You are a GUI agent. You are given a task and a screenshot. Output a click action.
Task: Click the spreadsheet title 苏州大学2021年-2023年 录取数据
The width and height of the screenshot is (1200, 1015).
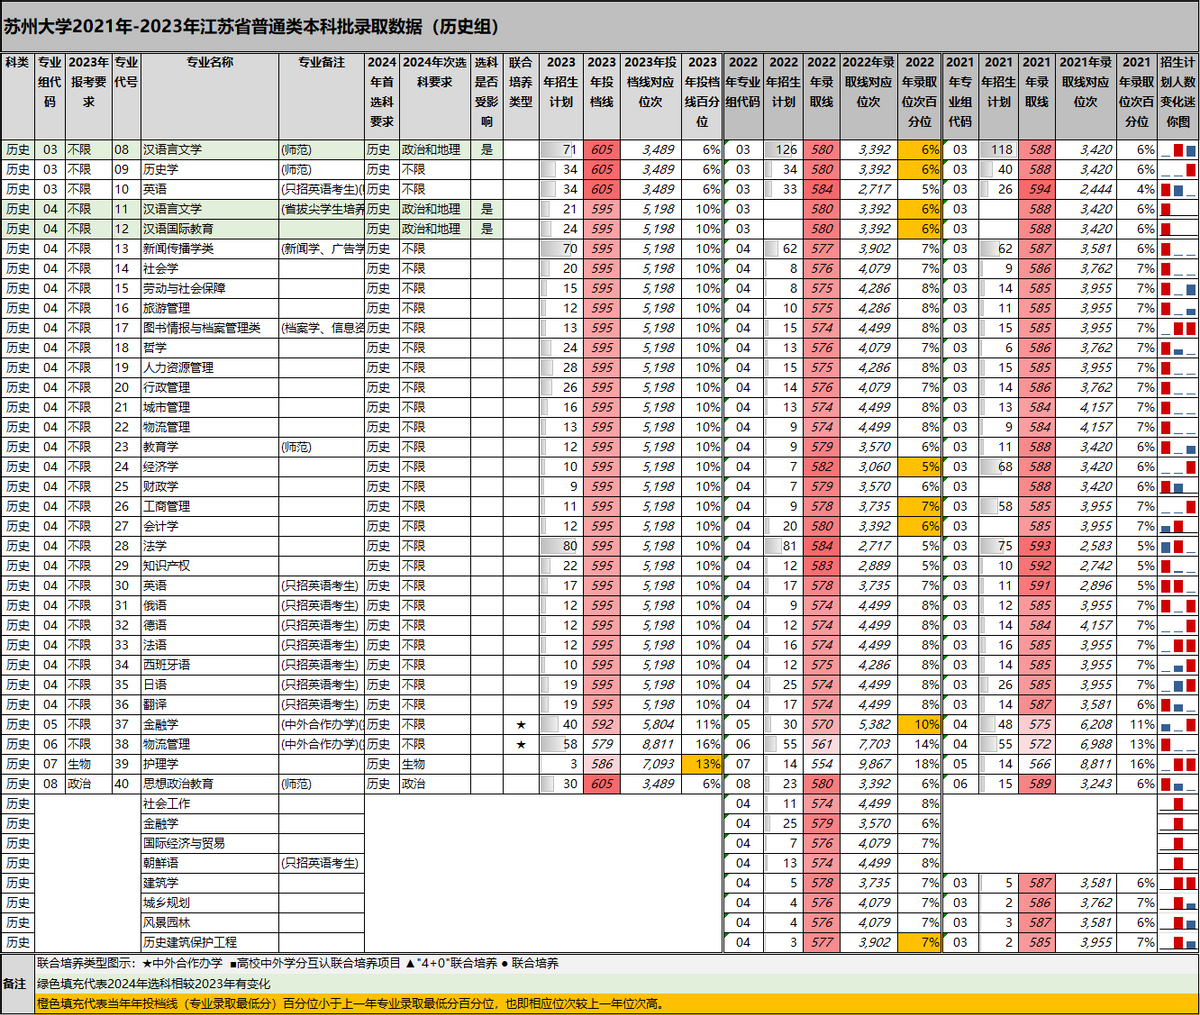coord(252,27)
